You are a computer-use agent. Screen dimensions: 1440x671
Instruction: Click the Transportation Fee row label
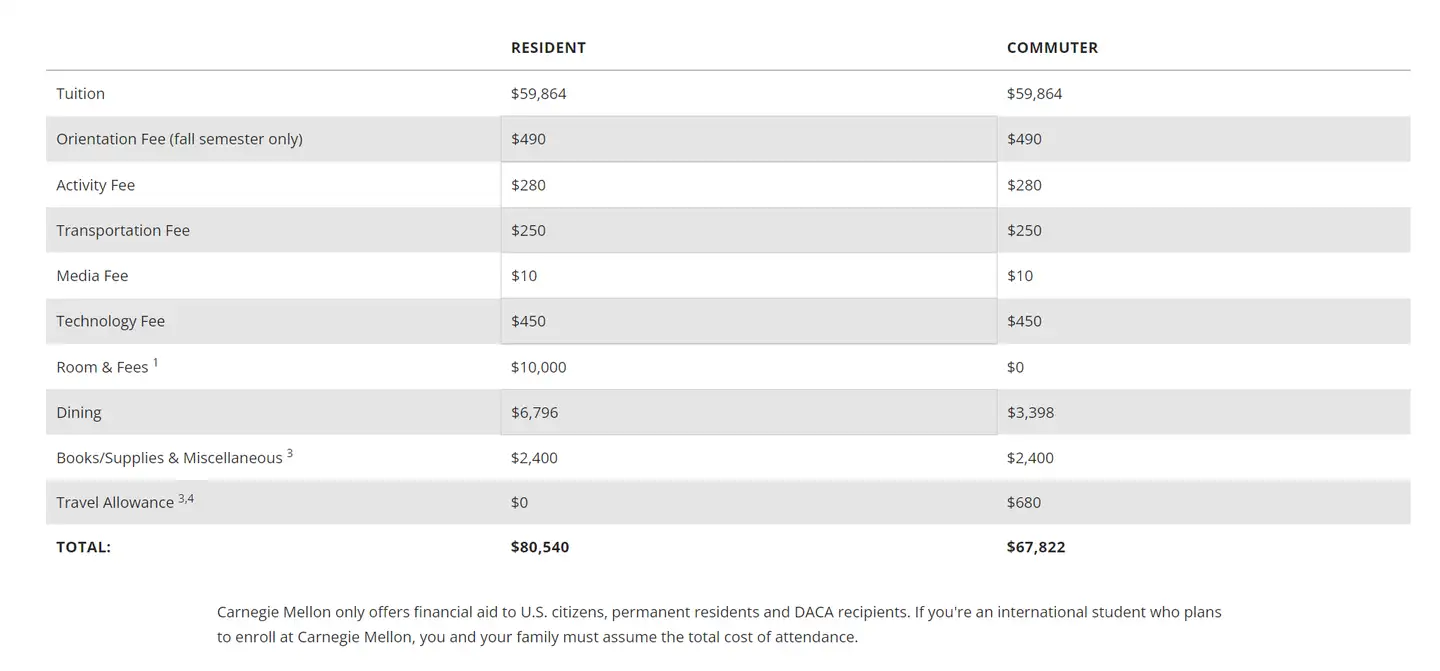click(122, 230)
